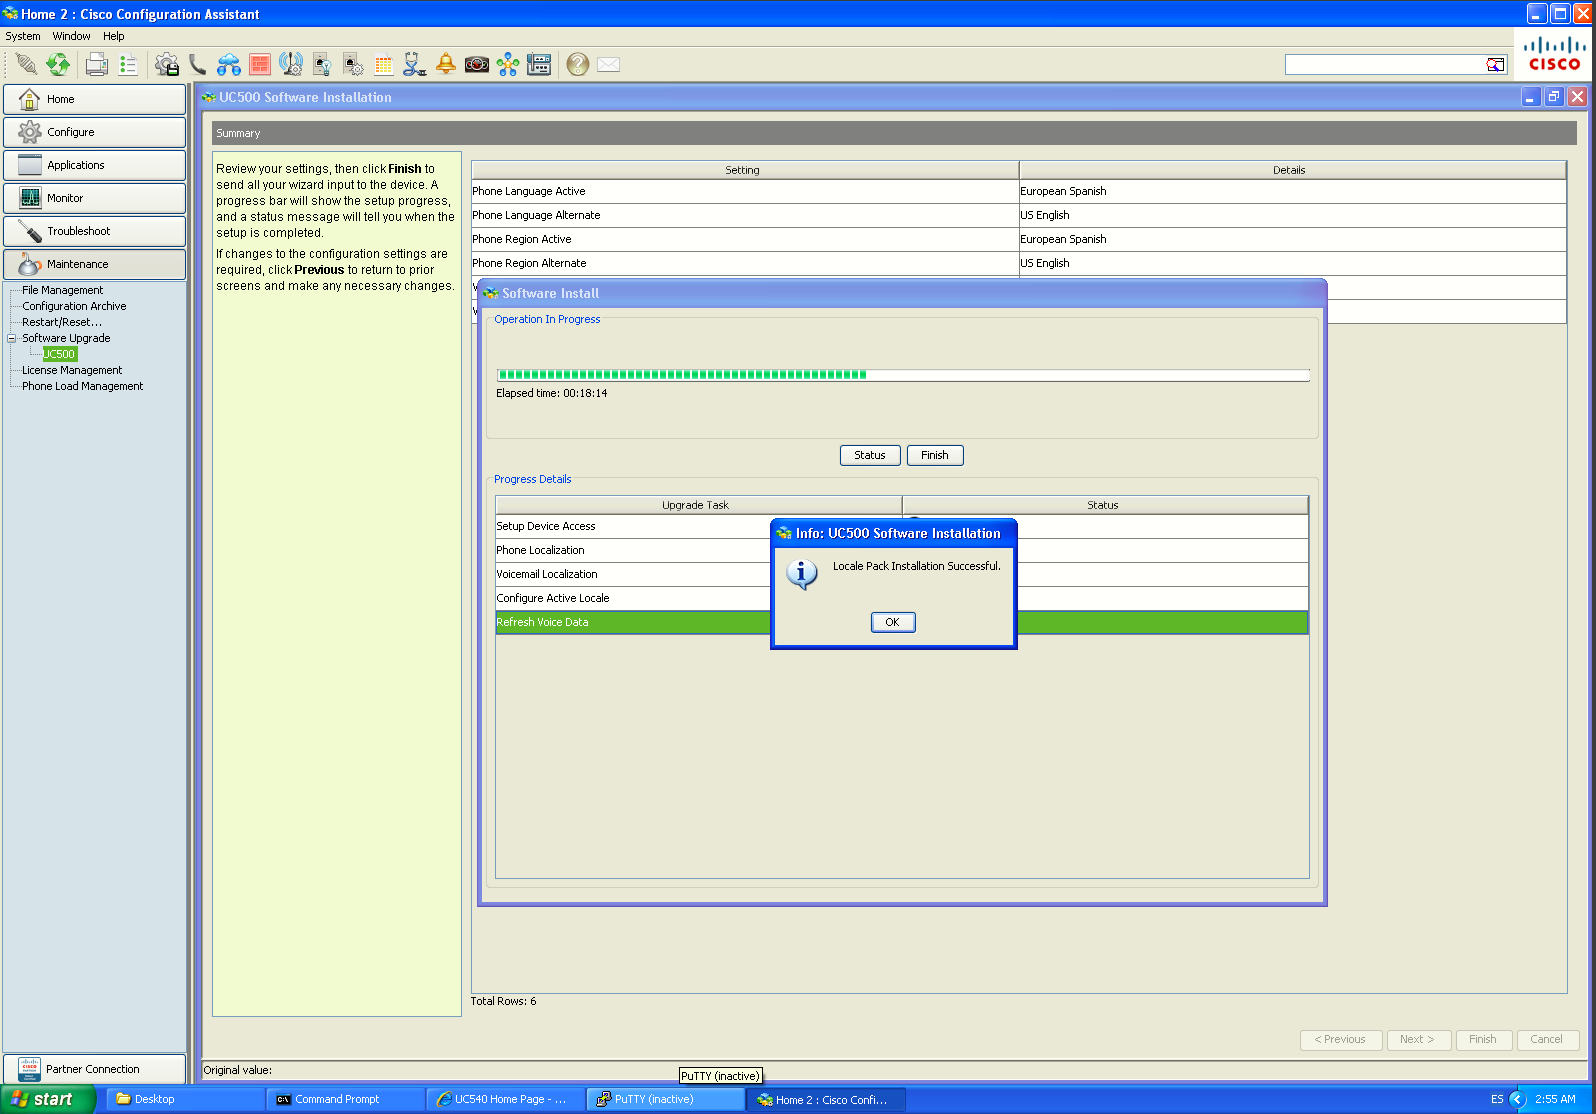Open the Port Settings gear port icon
Screen dimensions: 1596x1114
pyautogui.click(x=353, y=65)
